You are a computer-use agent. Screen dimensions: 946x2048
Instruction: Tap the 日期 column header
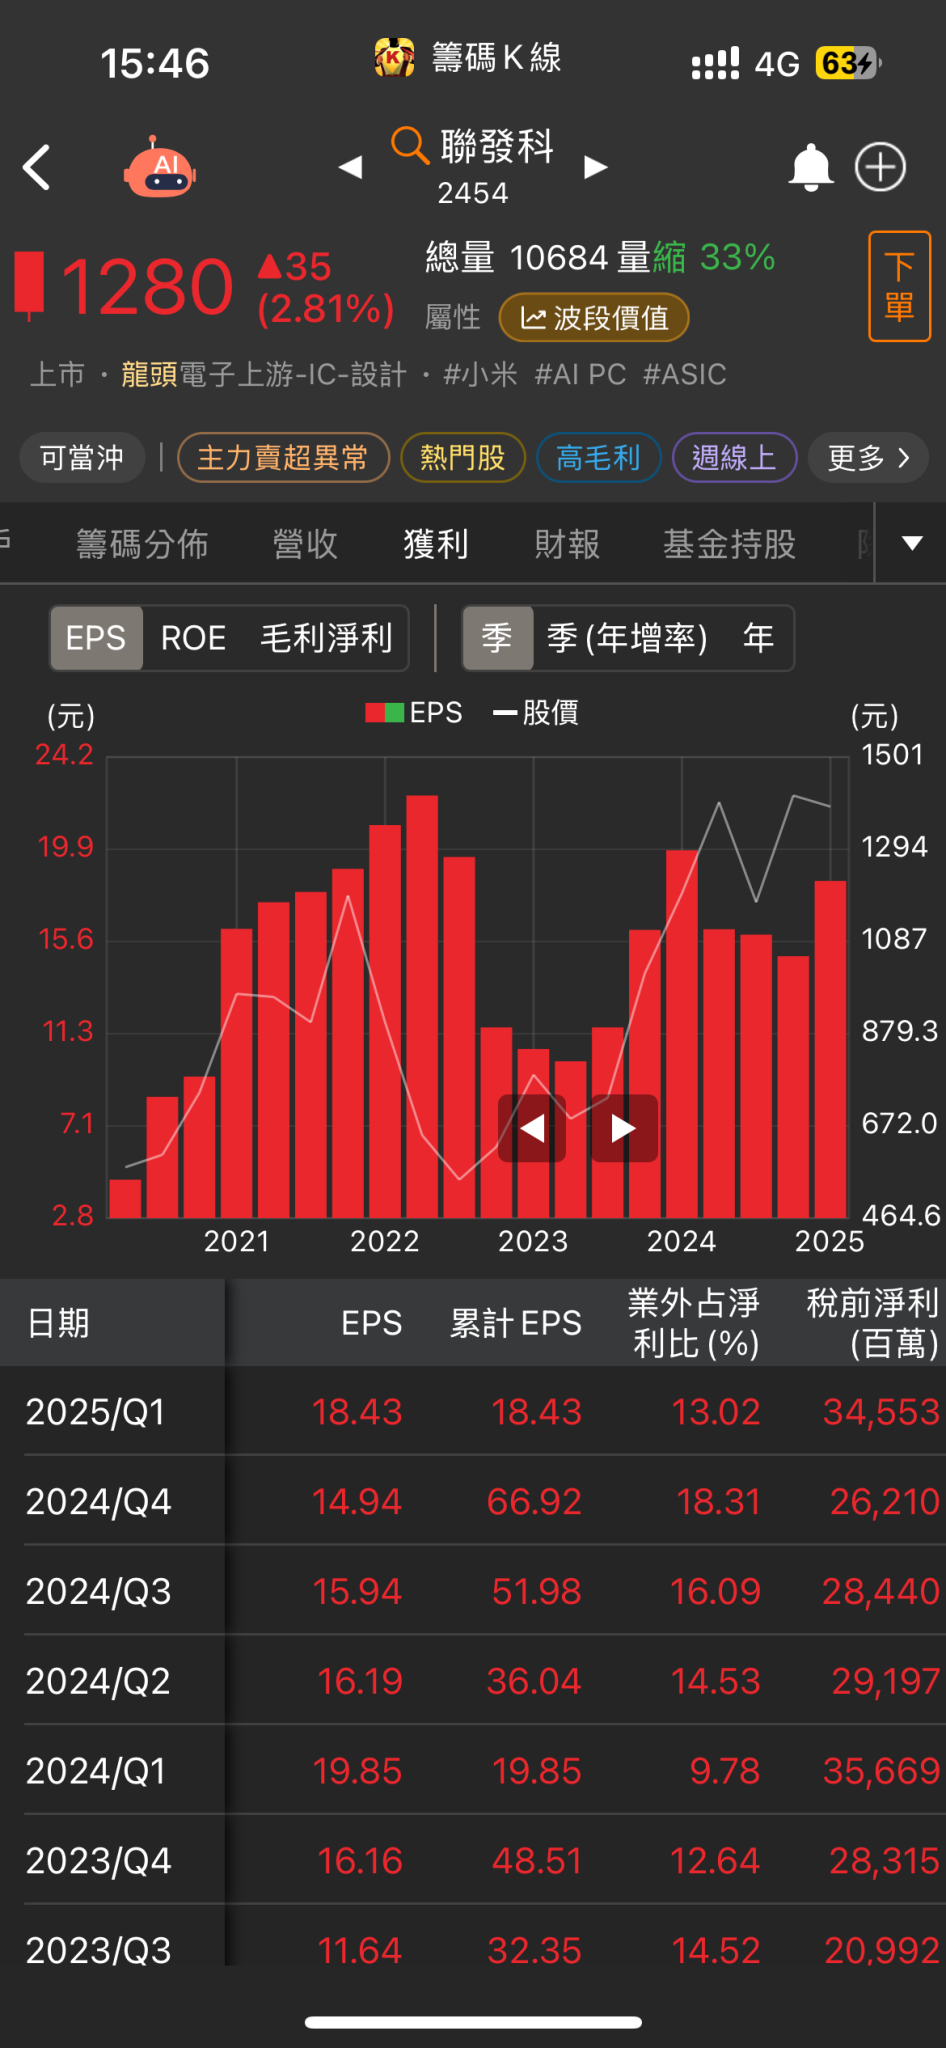[58, 1323]
